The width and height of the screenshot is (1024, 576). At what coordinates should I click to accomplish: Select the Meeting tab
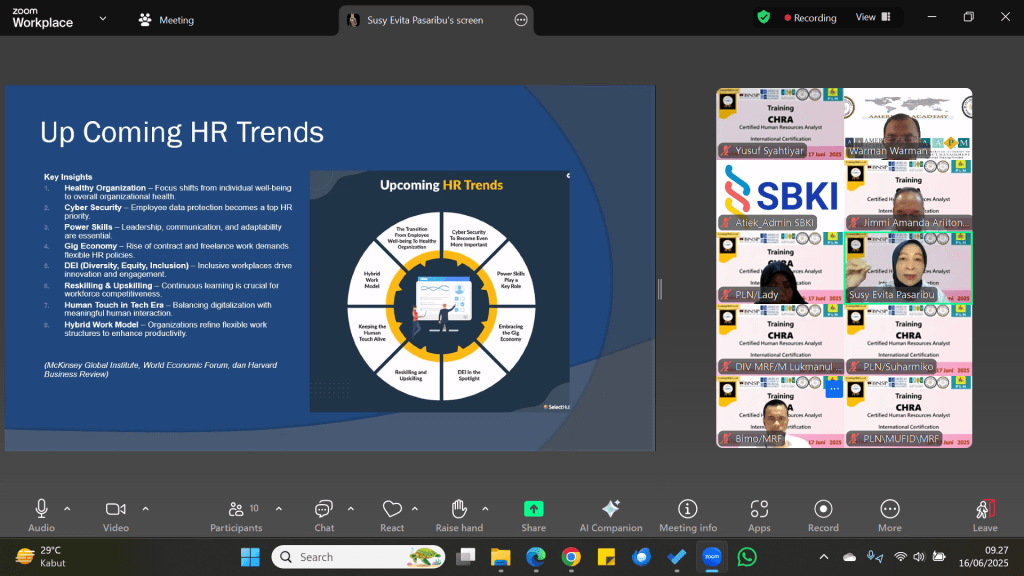[167, 20]
